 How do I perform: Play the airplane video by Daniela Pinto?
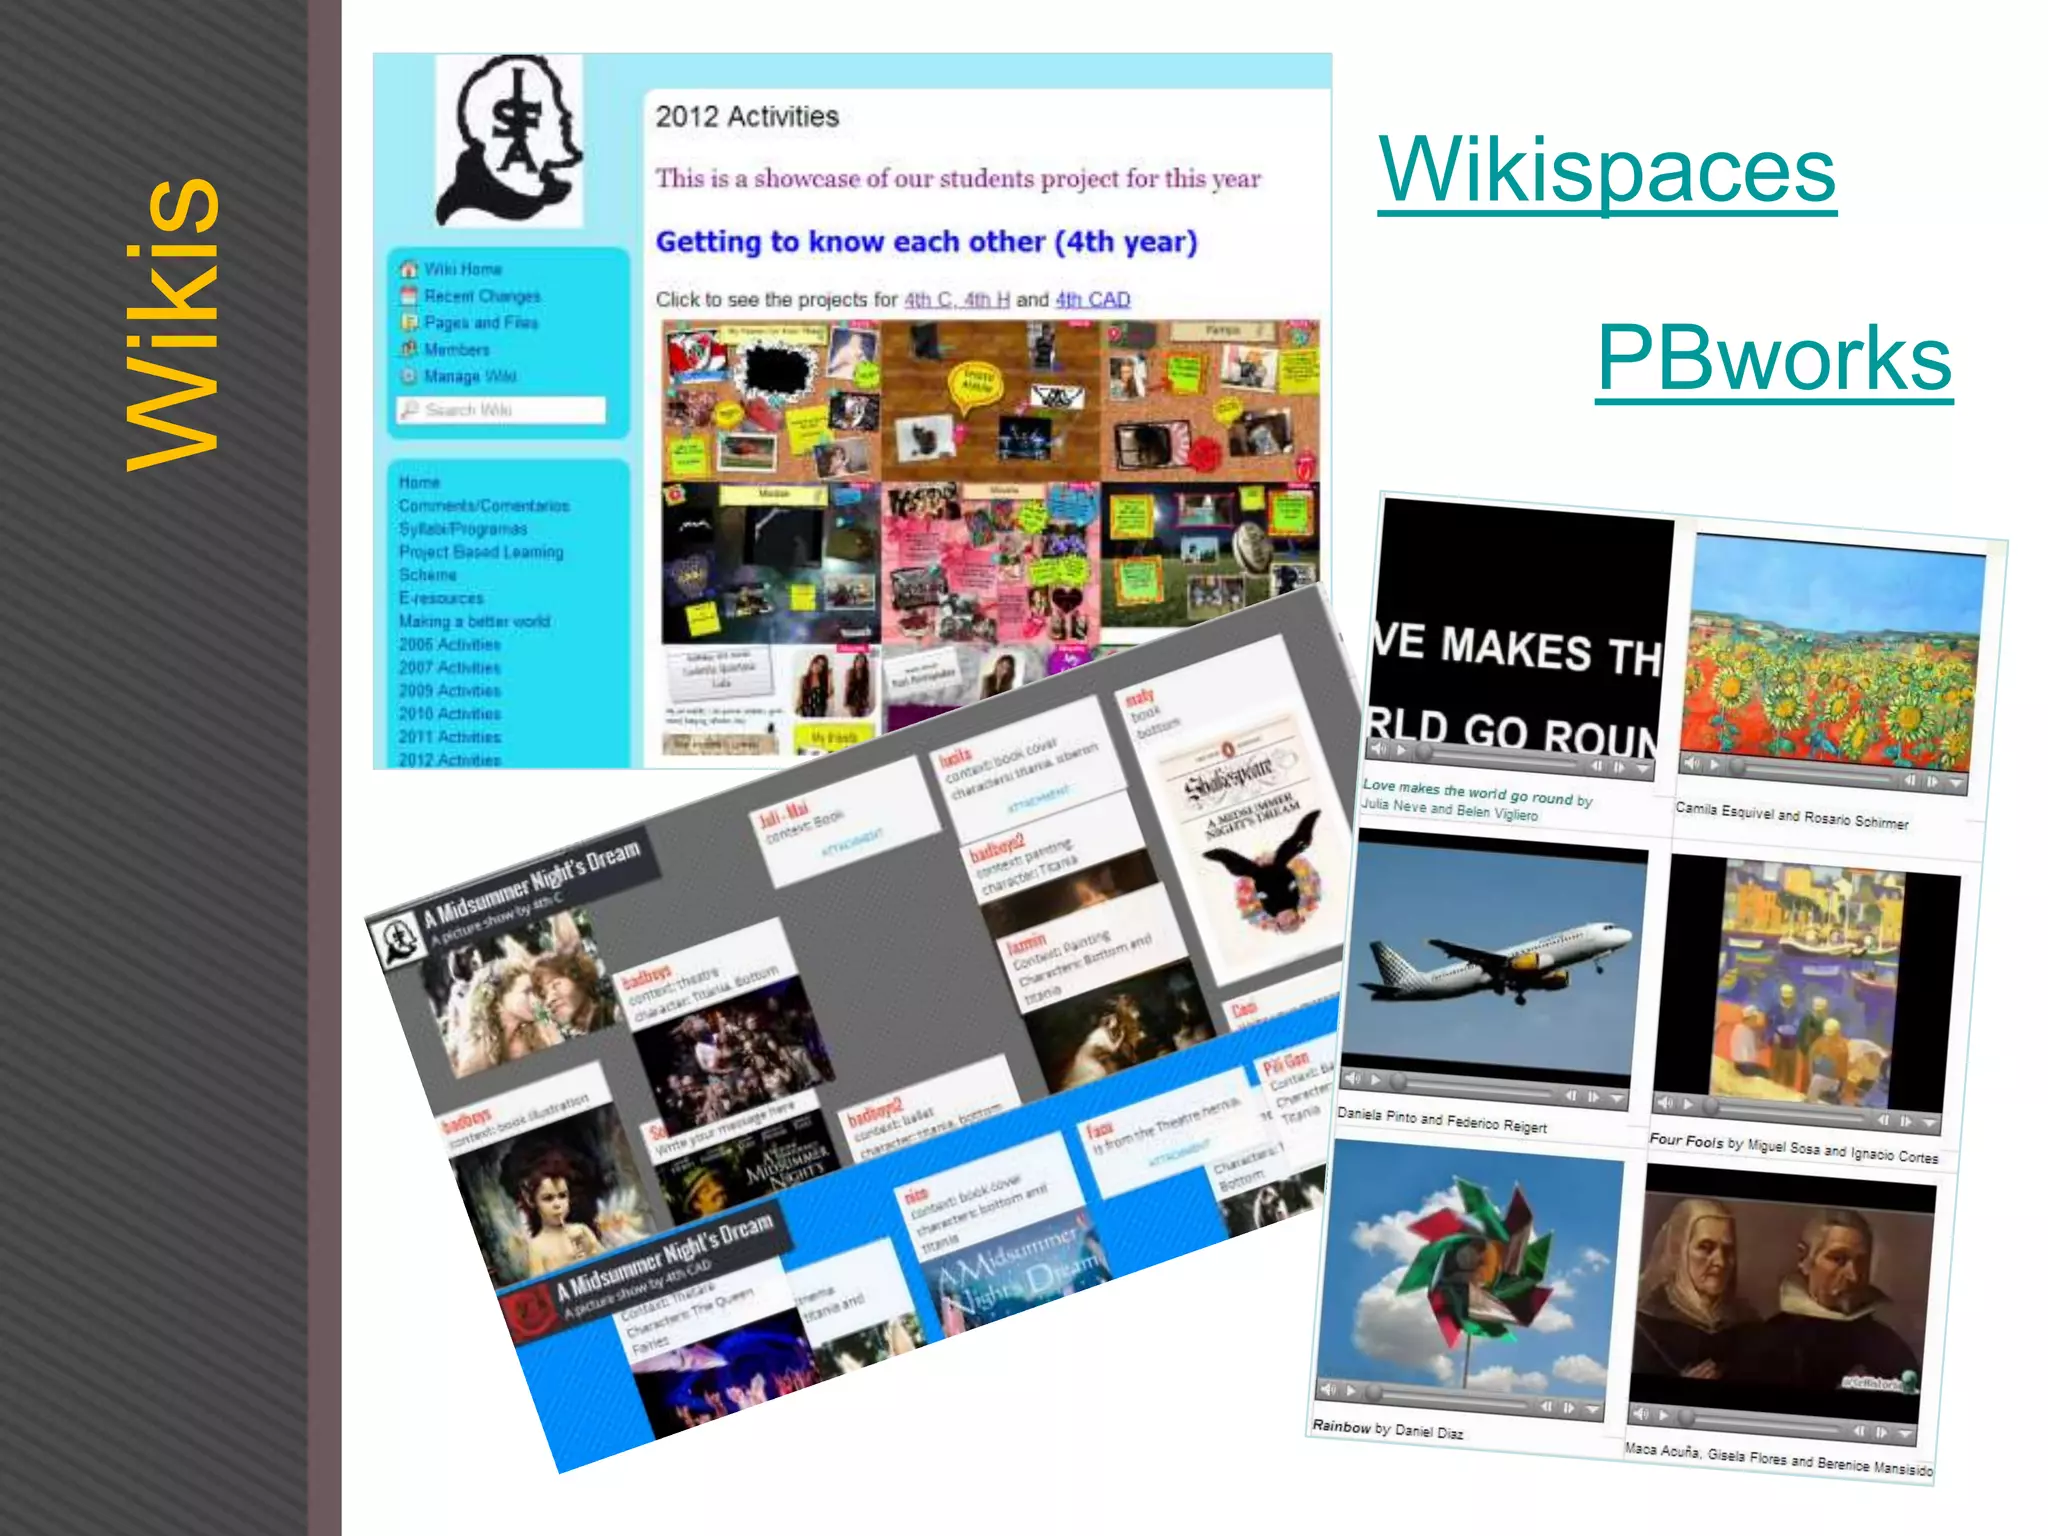point(1376,1080)
